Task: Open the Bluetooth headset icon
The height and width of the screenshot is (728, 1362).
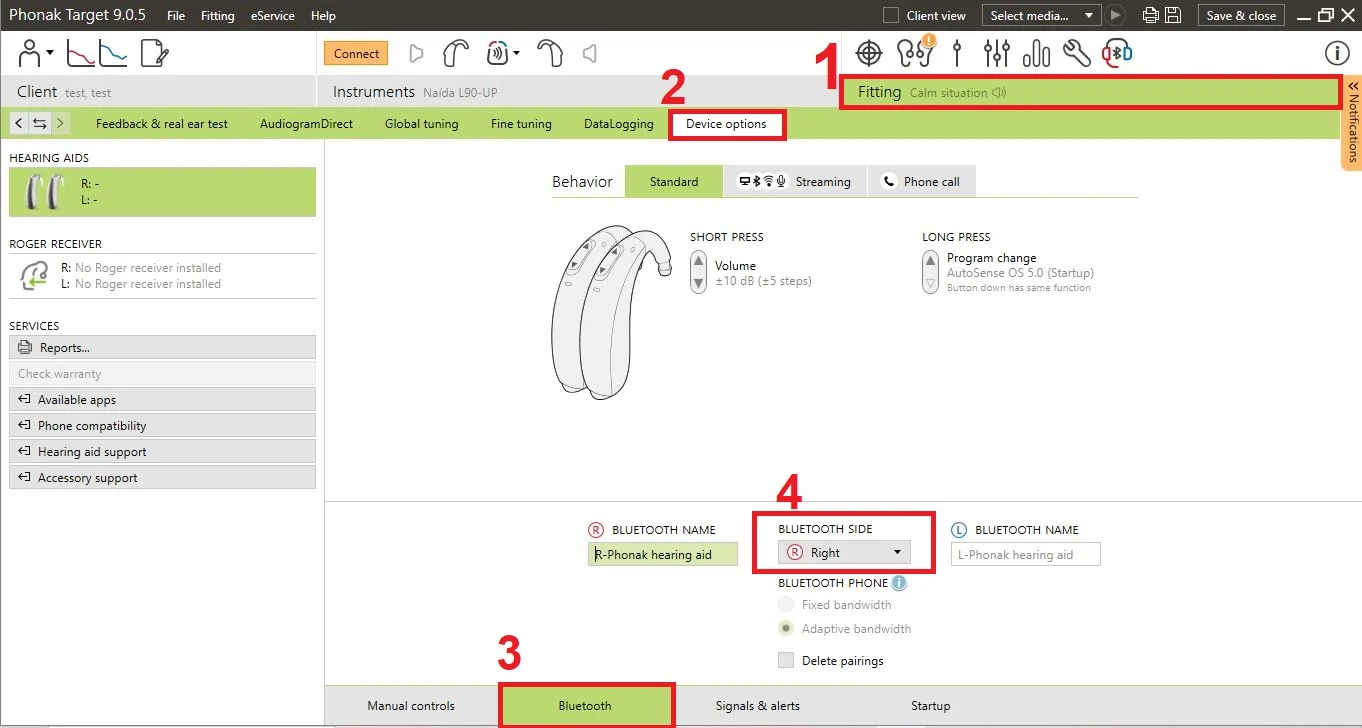Action: 1117,53
